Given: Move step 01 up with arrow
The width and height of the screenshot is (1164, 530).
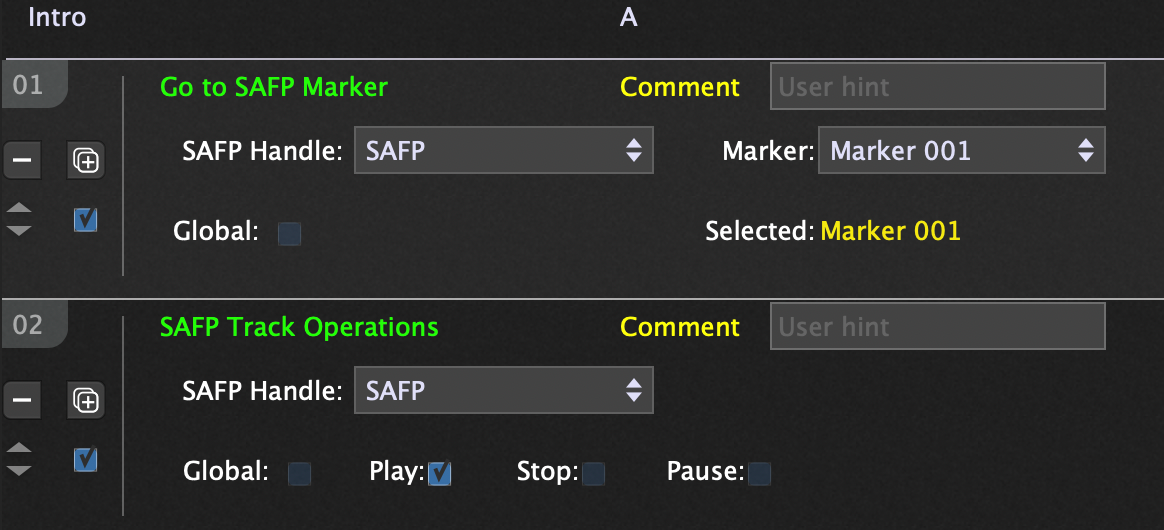Looking at the screenshot, I should pyautogui.click(x=19, y=209).
